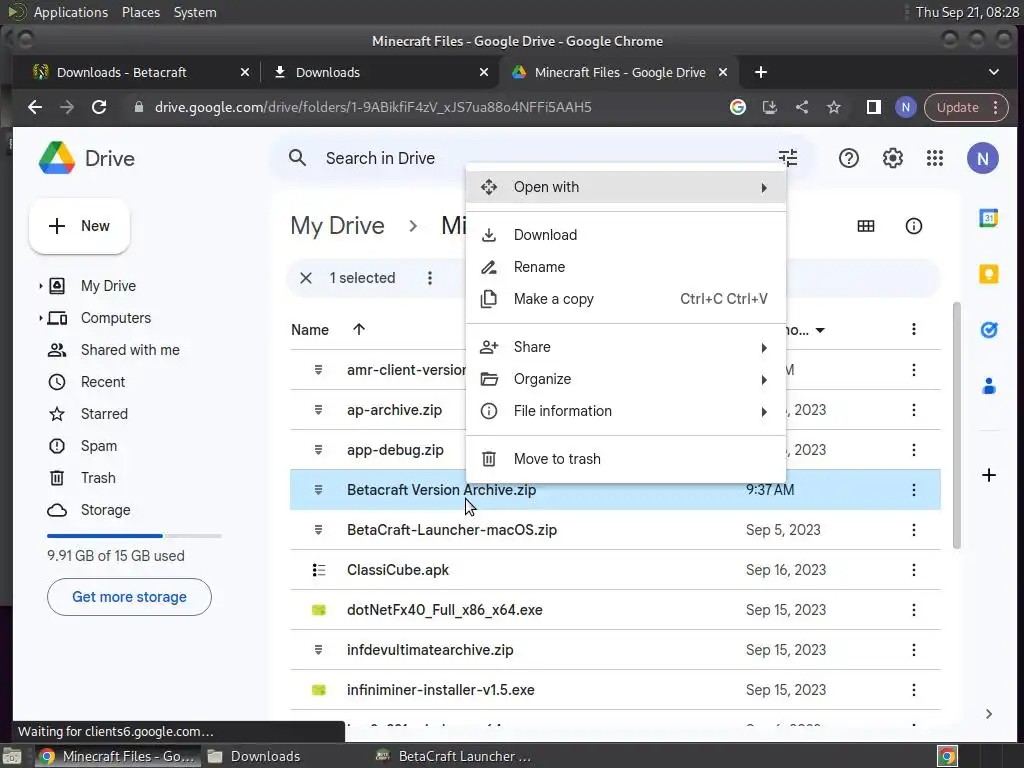Open Drive settings gear
1024x768 pixels.
[x=892, y=158]
